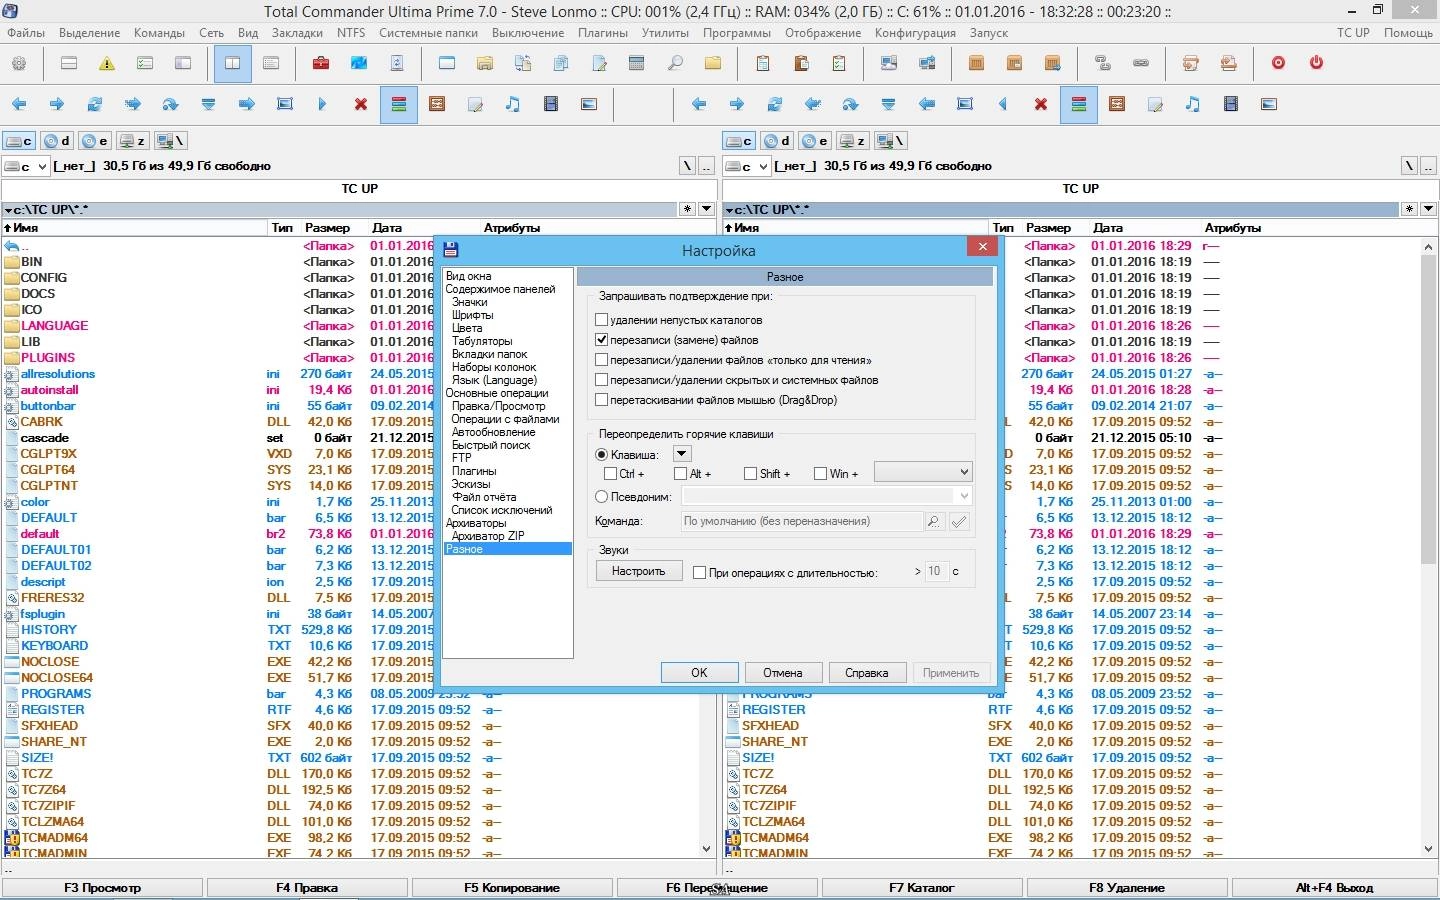This screenshot has height=900, width=1440.
Task: Click the gear settings icon in top toolbar
Action: click(x=19, y=63)
